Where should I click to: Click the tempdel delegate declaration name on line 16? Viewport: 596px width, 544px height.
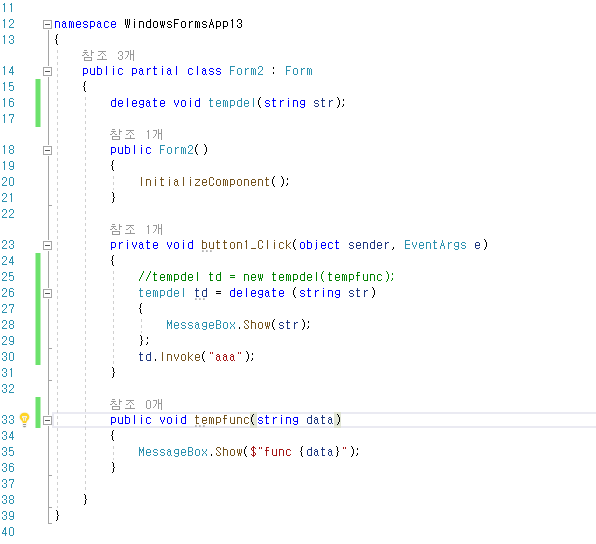point(232,103)
